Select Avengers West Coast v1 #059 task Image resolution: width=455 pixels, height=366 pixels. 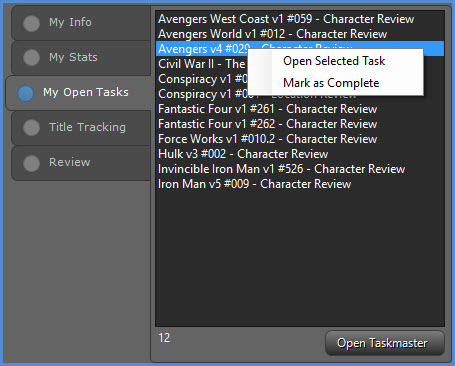[300, 19]
